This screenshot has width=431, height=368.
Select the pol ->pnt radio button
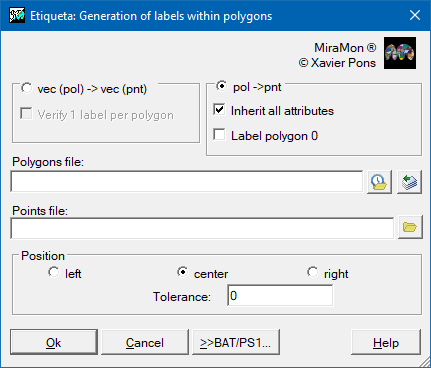(221, 86)
